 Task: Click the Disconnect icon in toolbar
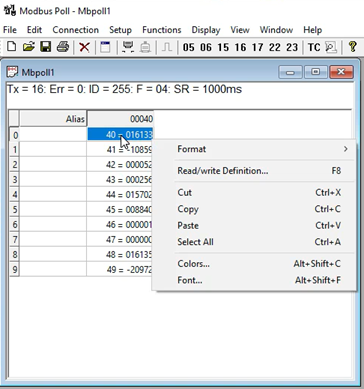[x=145, y=47]
